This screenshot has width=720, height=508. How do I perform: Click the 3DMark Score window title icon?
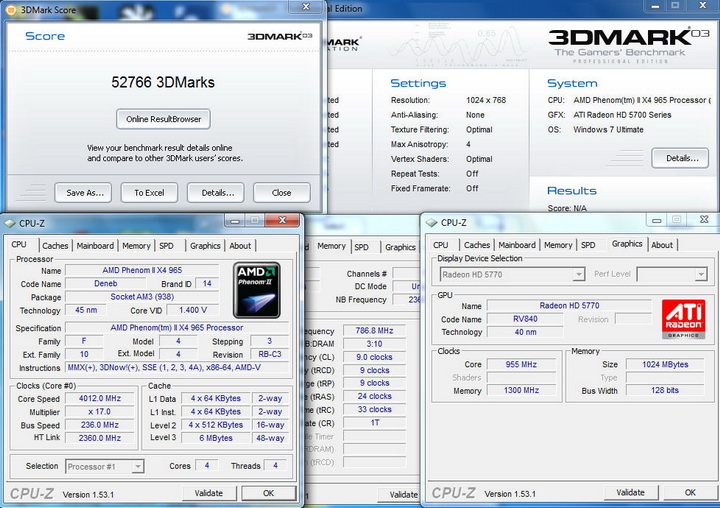(x=11, y=9)
